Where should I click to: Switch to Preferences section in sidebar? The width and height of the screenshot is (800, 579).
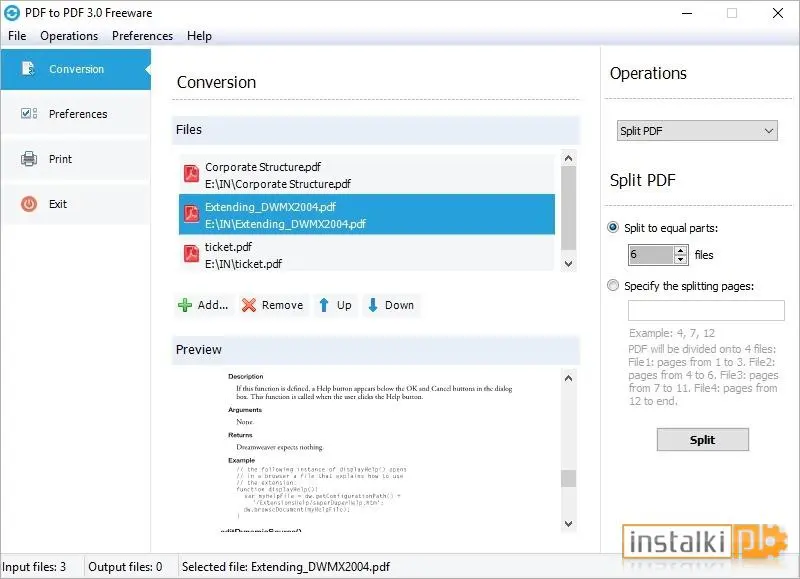(x=76, y=114)
